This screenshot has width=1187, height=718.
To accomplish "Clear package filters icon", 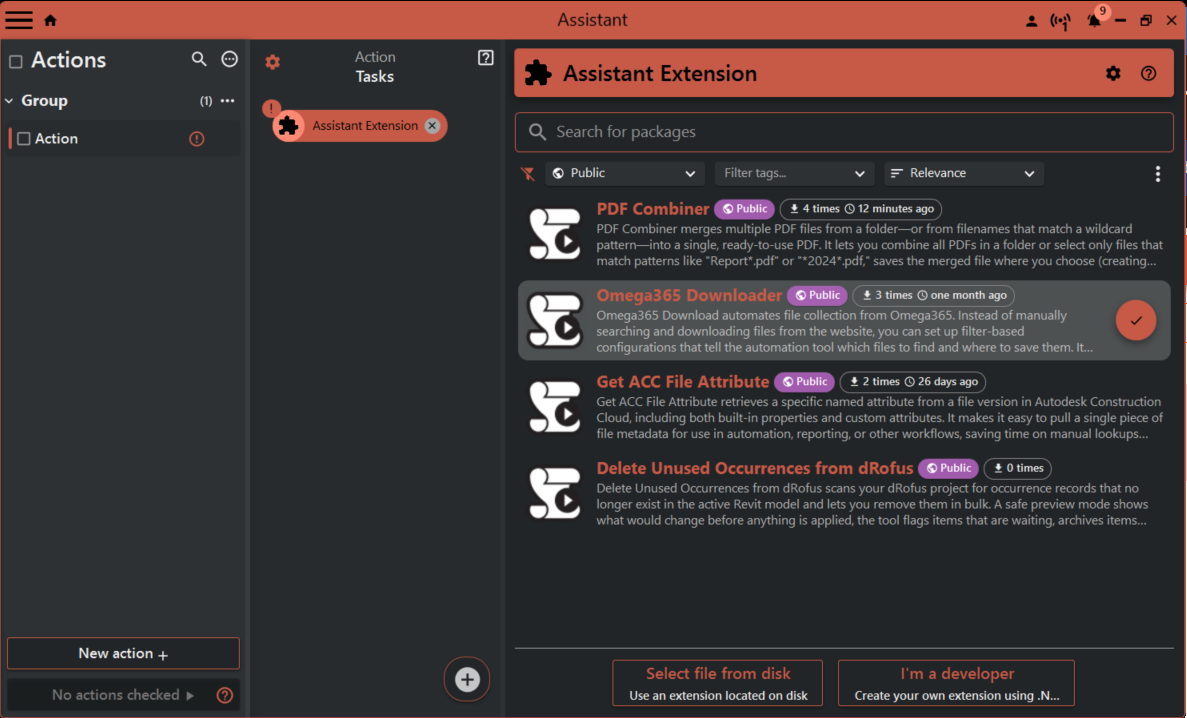I will coord(528,174).
